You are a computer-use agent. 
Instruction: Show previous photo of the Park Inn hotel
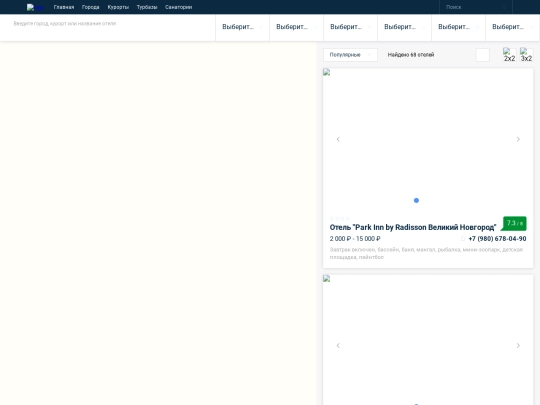point(338,139)
